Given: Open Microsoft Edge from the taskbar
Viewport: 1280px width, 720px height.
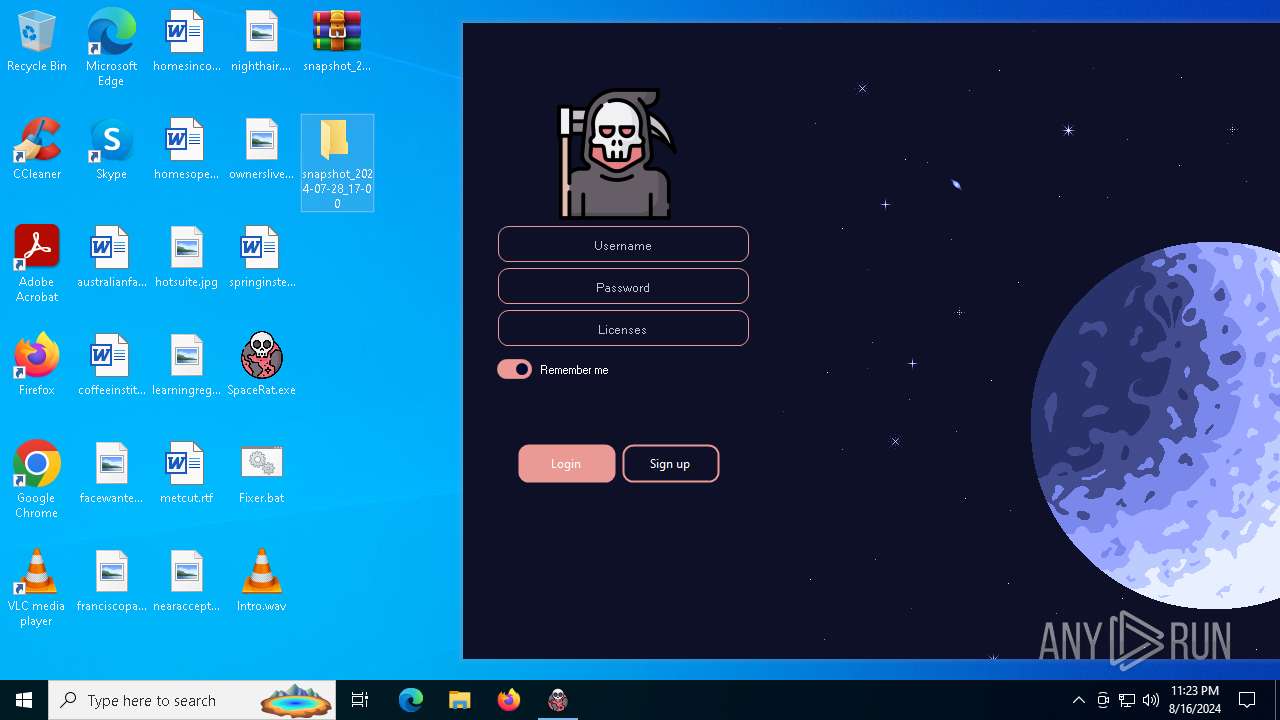Looking at the screenshot, I should [x=411, y=700].
